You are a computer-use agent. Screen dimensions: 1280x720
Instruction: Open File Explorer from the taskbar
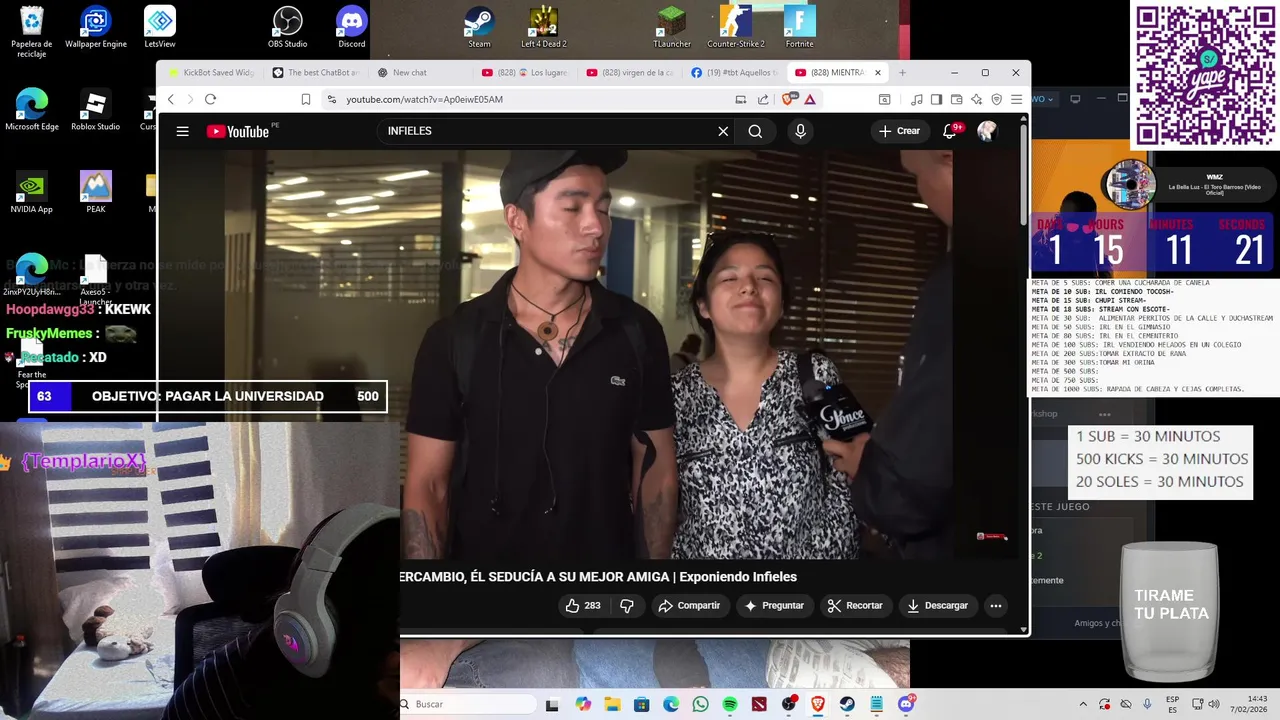click(612, 704)
